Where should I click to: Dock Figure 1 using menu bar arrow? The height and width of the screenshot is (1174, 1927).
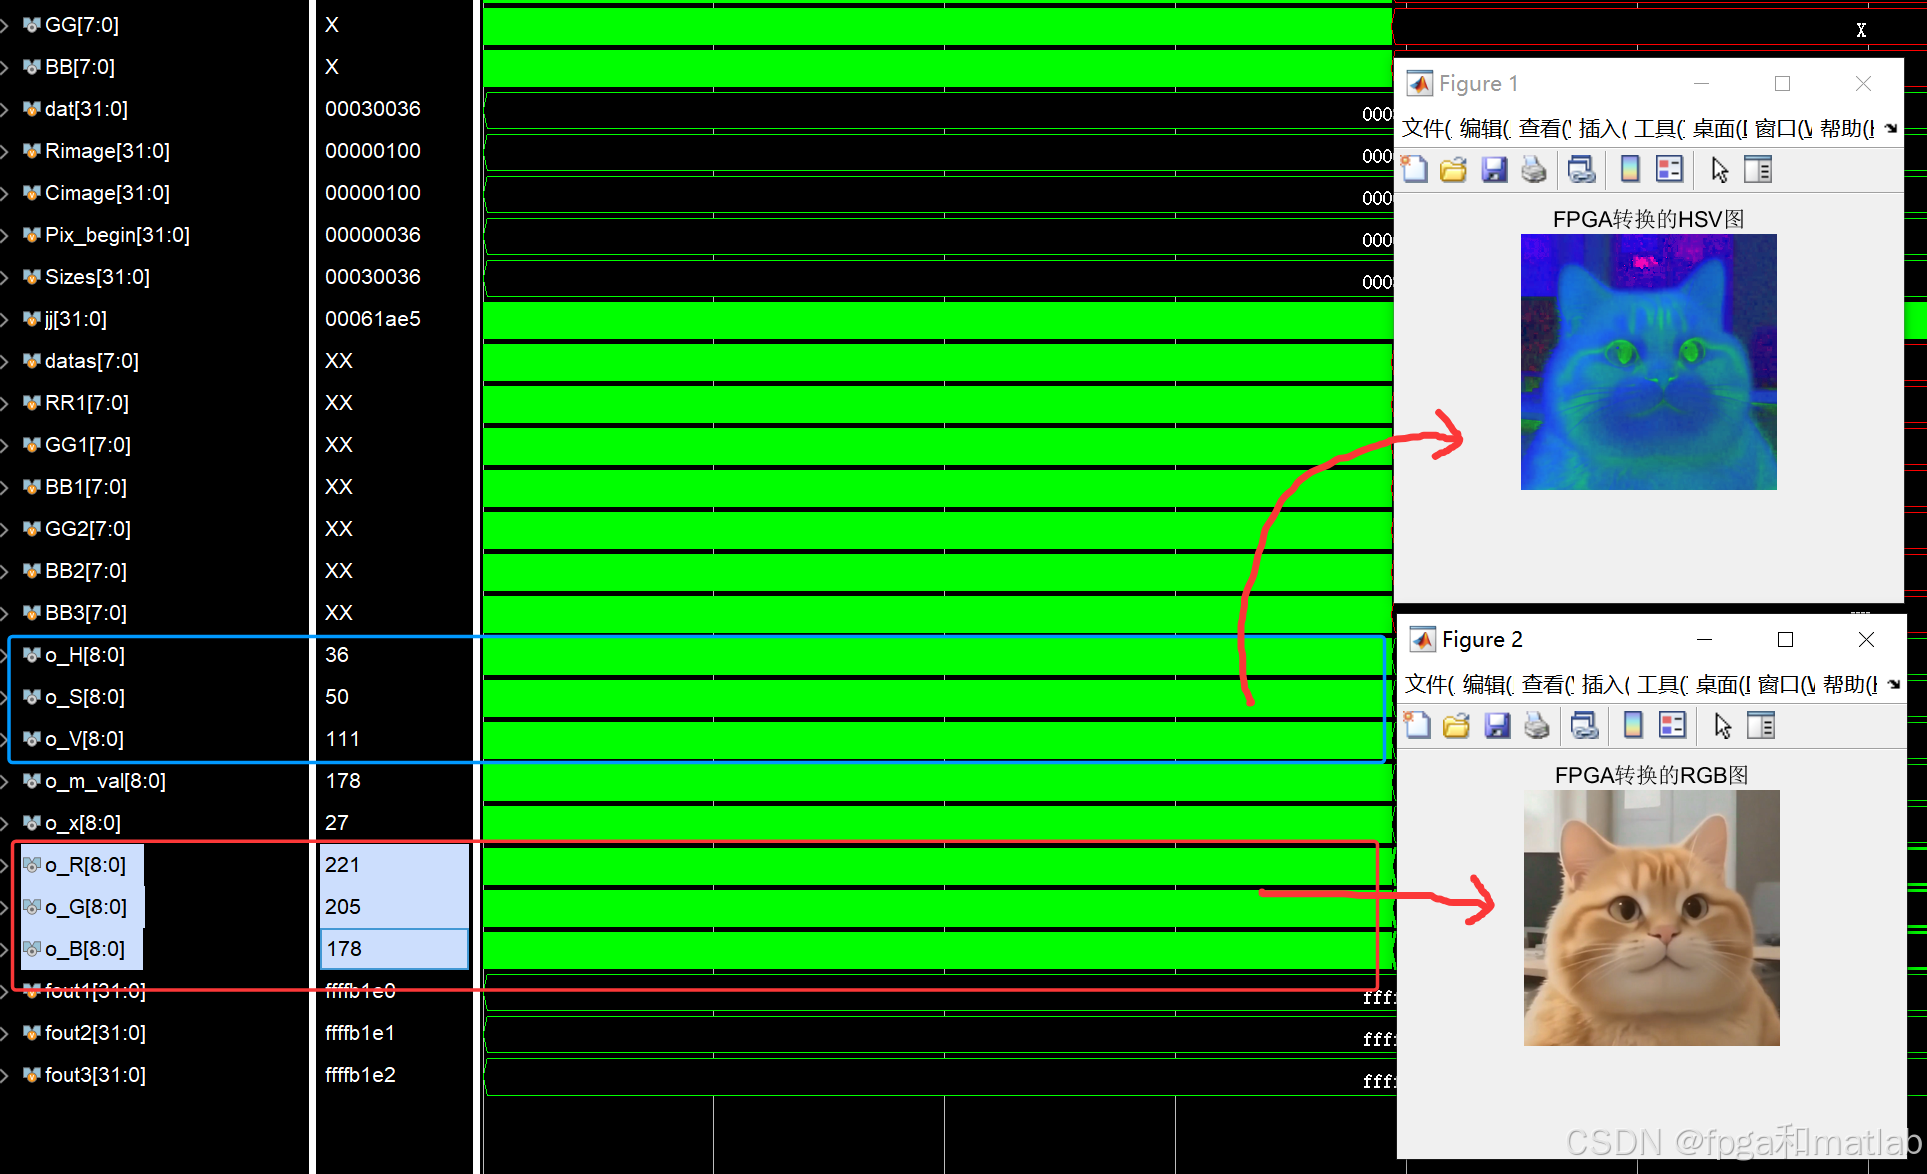(x=1890, y=128)
